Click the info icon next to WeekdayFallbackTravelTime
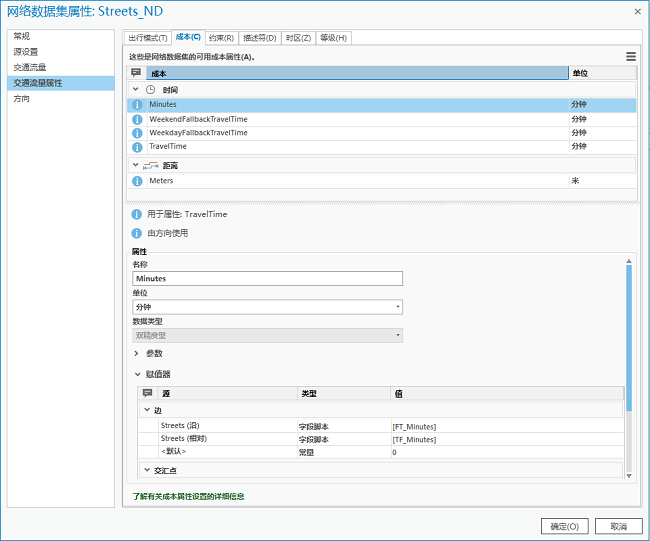Viewport: 650px width, 541px height. 137,132
